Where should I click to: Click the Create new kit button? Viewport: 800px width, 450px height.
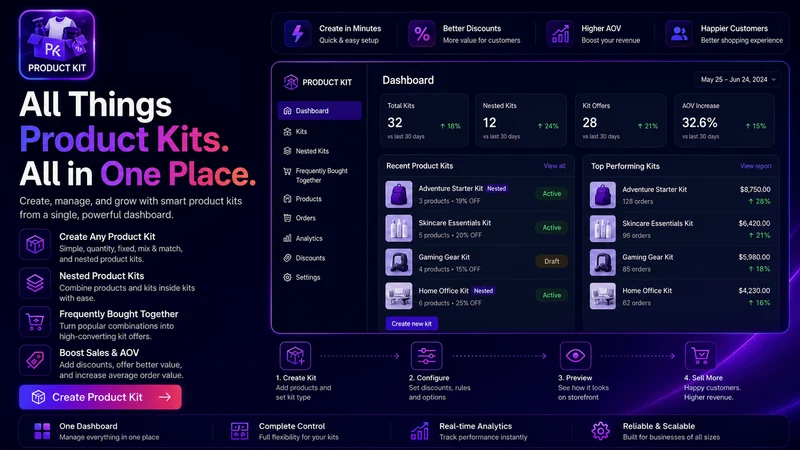(x=411, y=323)
